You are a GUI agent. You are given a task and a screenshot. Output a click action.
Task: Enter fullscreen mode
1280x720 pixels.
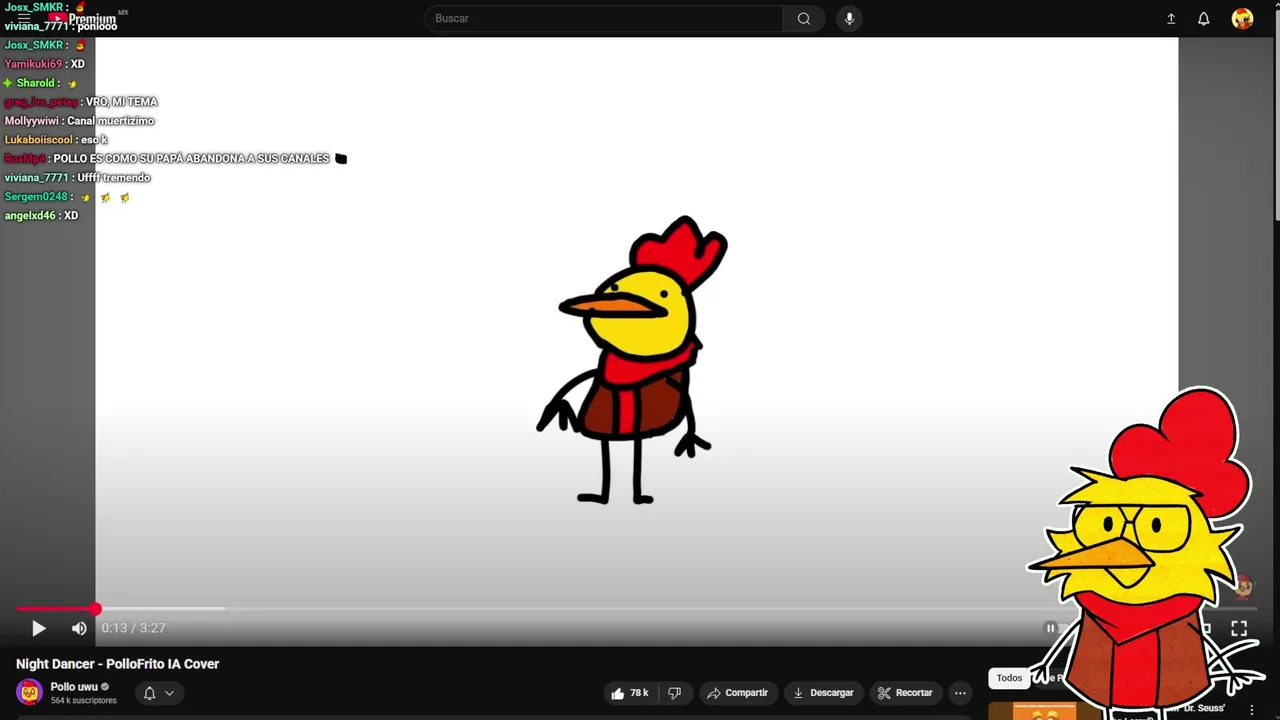coord(1239,628)
